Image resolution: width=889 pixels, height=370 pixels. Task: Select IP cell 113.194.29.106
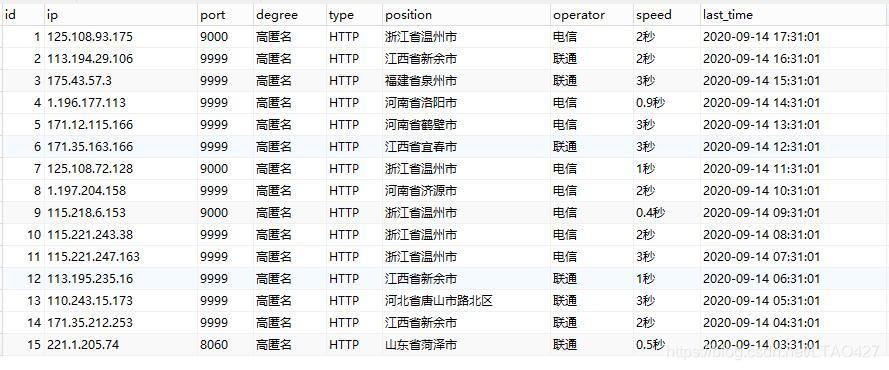pyautogui.click(x=90, y=59)
